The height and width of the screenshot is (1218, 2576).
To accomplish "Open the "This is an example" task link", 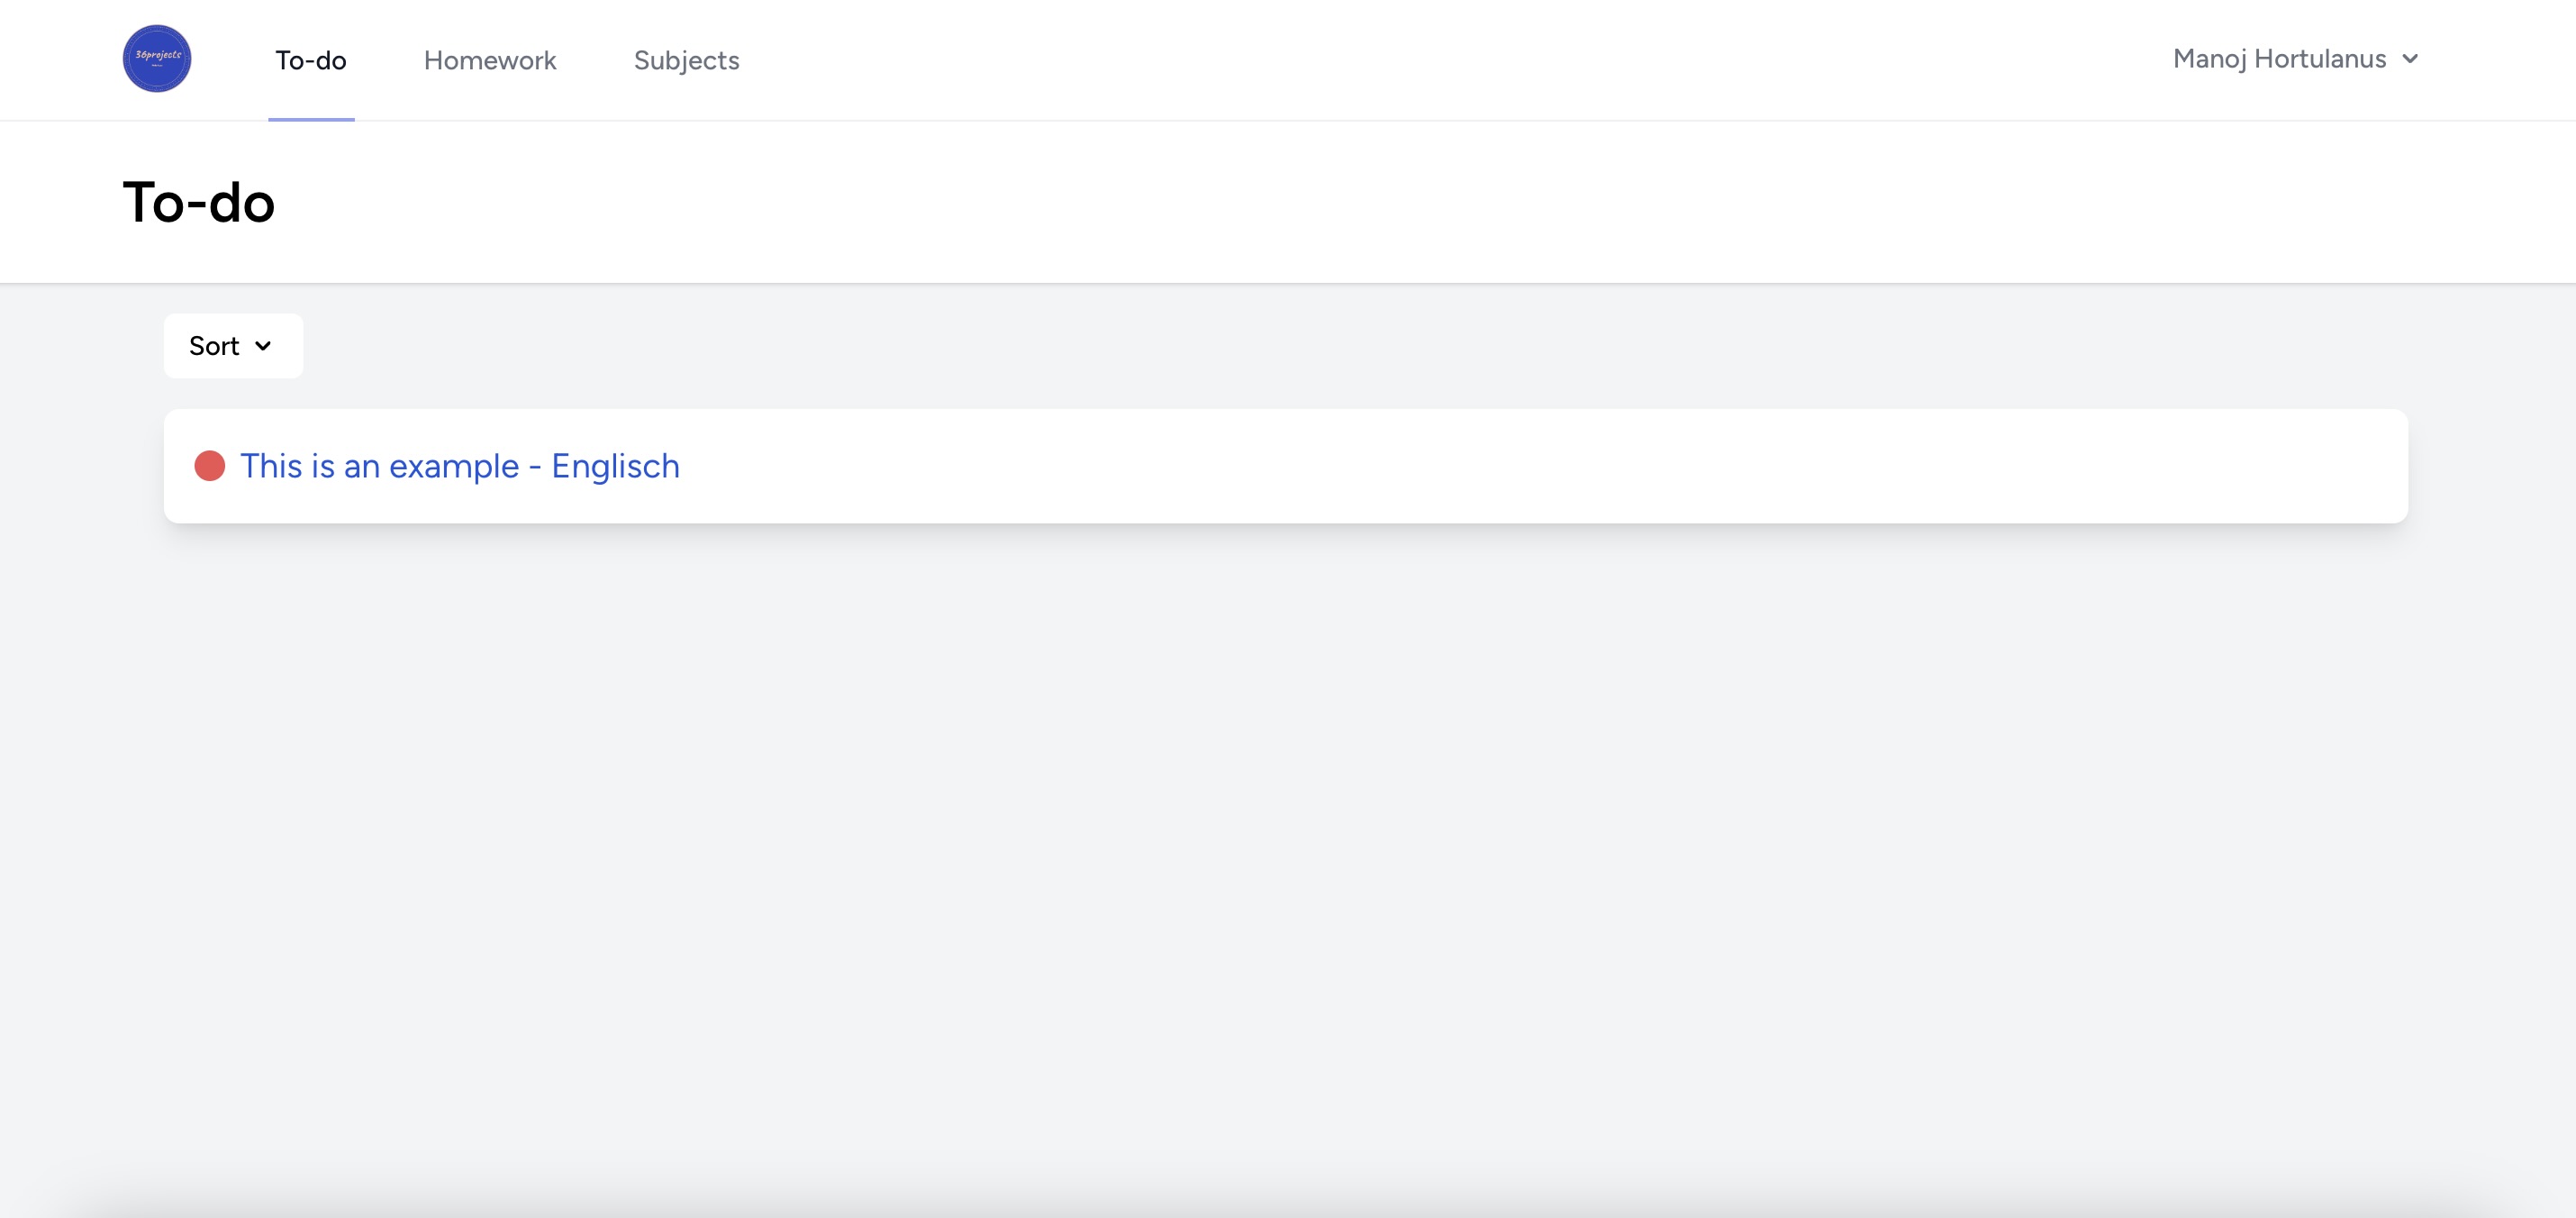I will [x=380, y=466].
